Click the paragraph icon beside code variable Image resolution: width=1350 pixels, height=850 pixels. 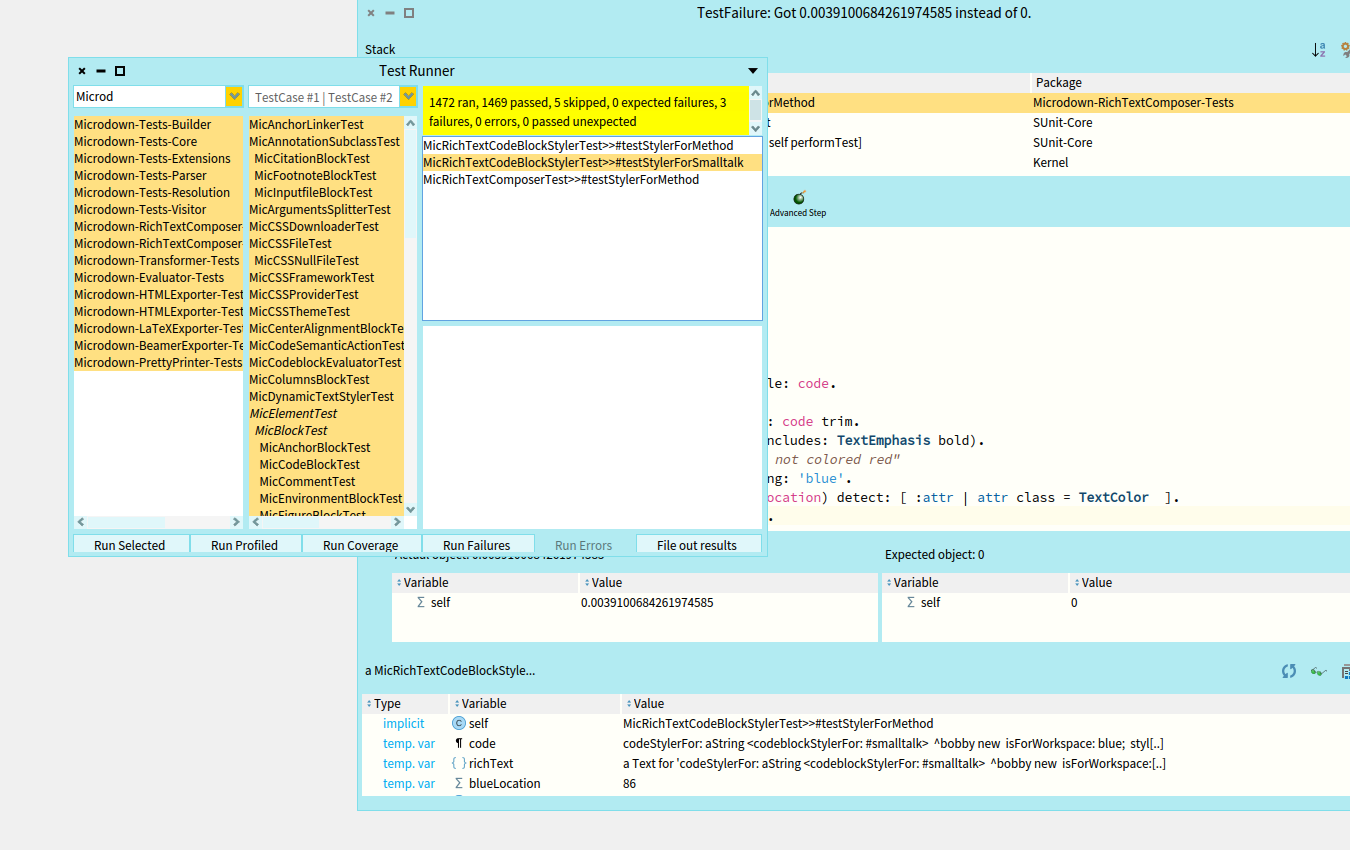click(x=459, y=743)
